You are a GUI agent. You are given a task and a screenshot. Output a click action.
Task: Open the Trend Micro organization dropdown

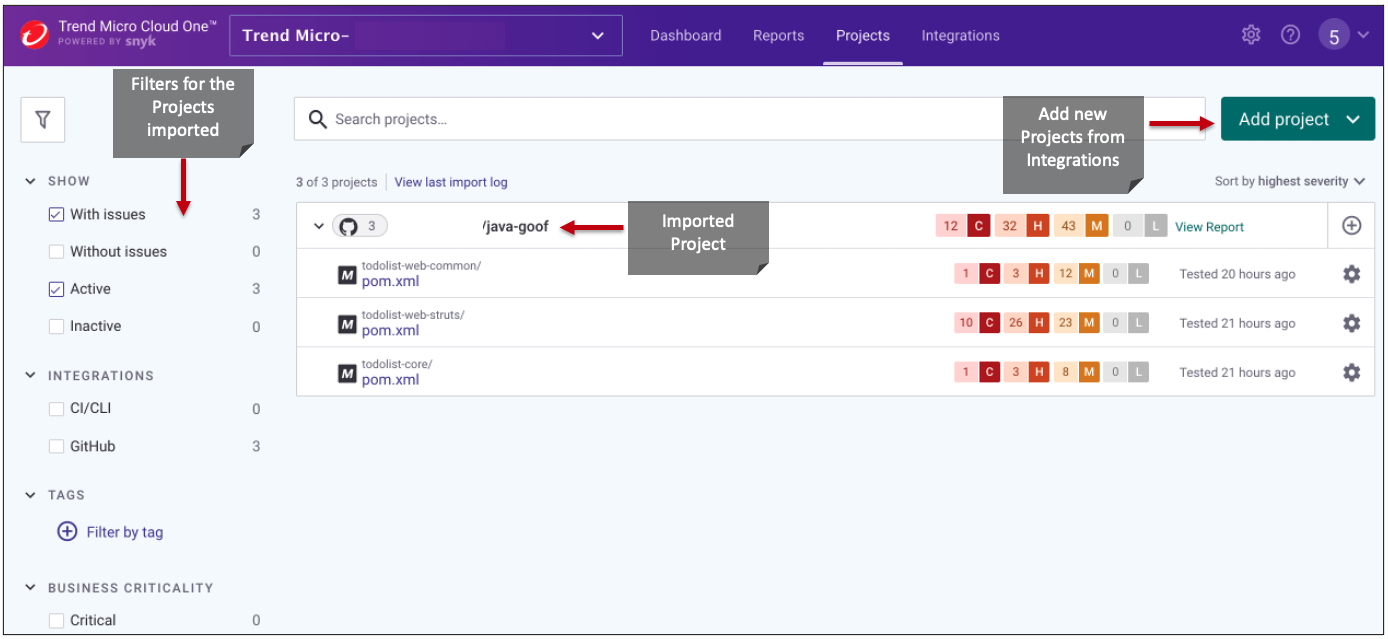tap(426, 36)
